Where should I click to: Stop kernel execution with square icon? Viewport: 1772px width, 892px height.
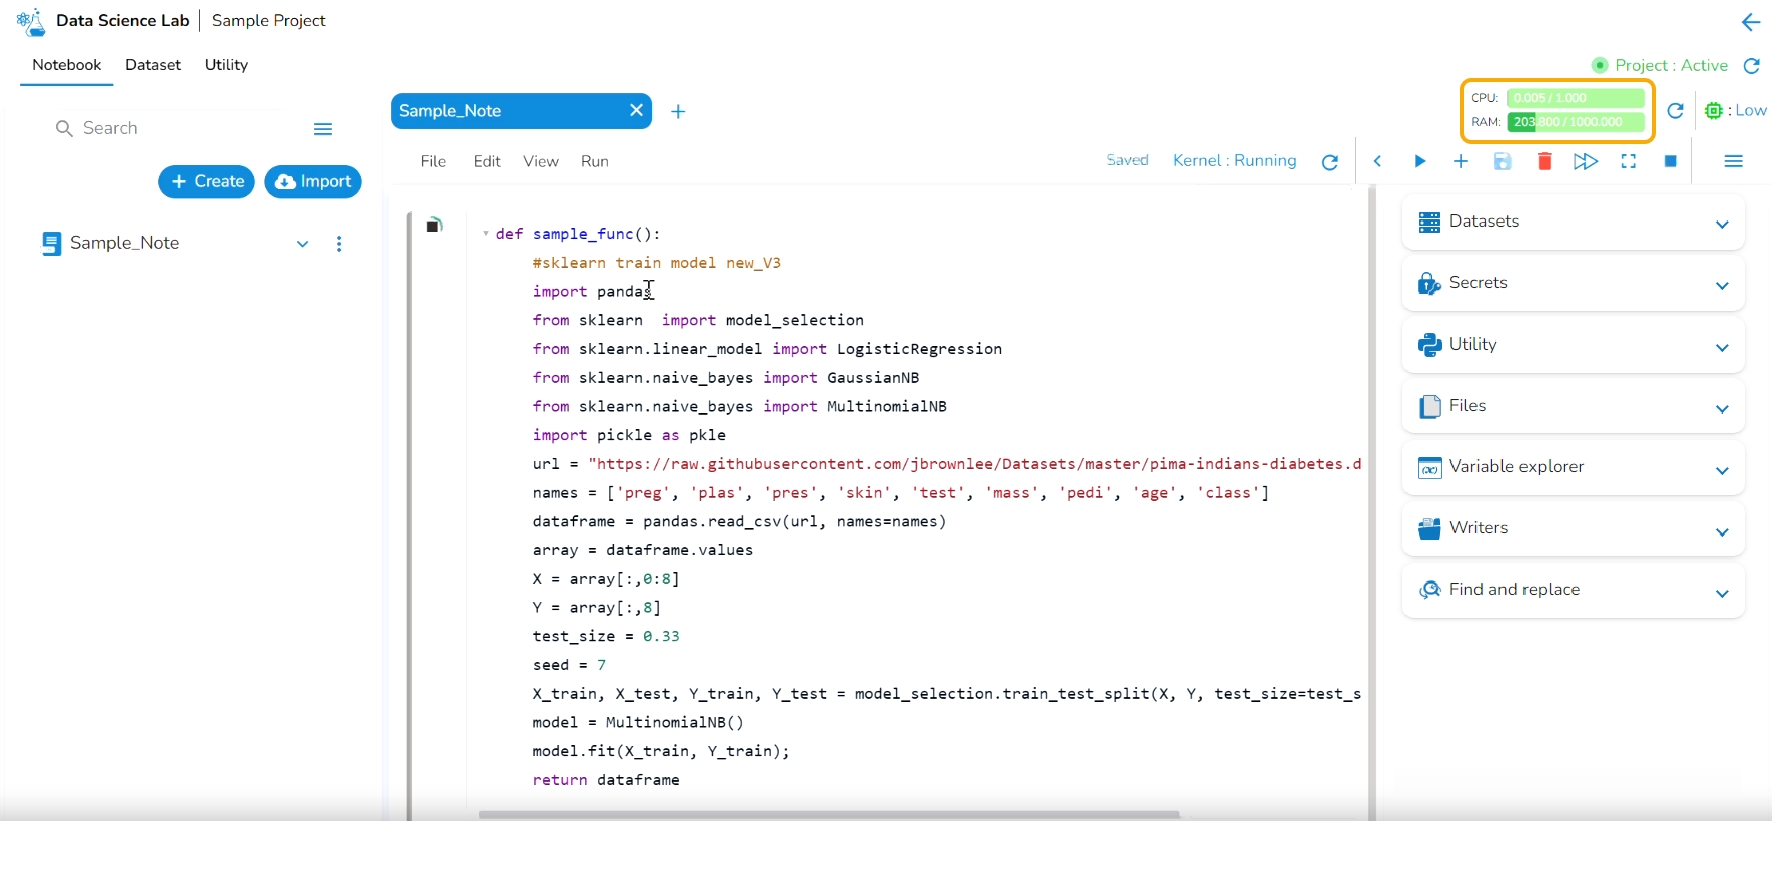(x=1670, y=161)
